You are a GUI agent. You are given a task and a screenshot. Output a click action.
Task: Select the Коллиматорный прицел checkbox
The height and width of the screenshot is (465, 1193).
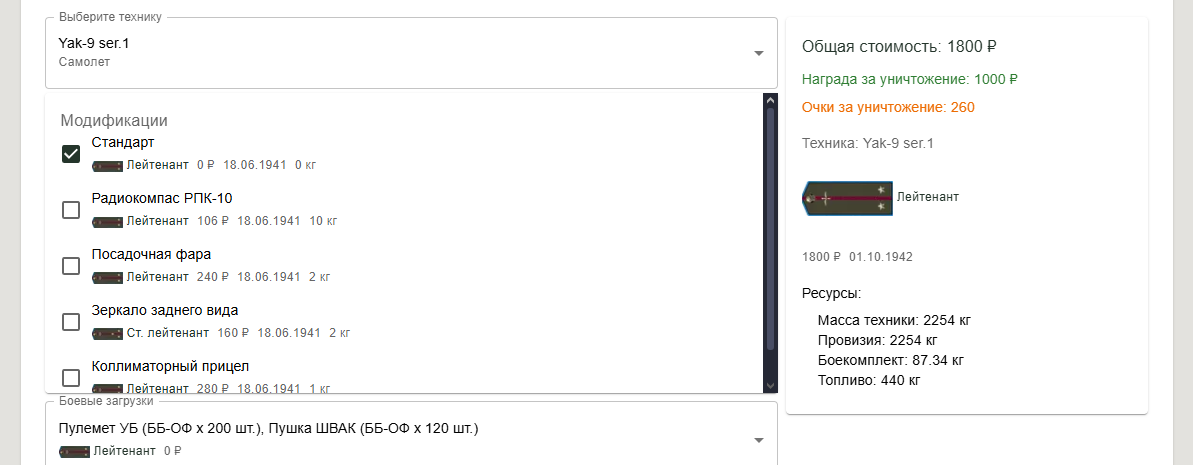tap(71, 378)
